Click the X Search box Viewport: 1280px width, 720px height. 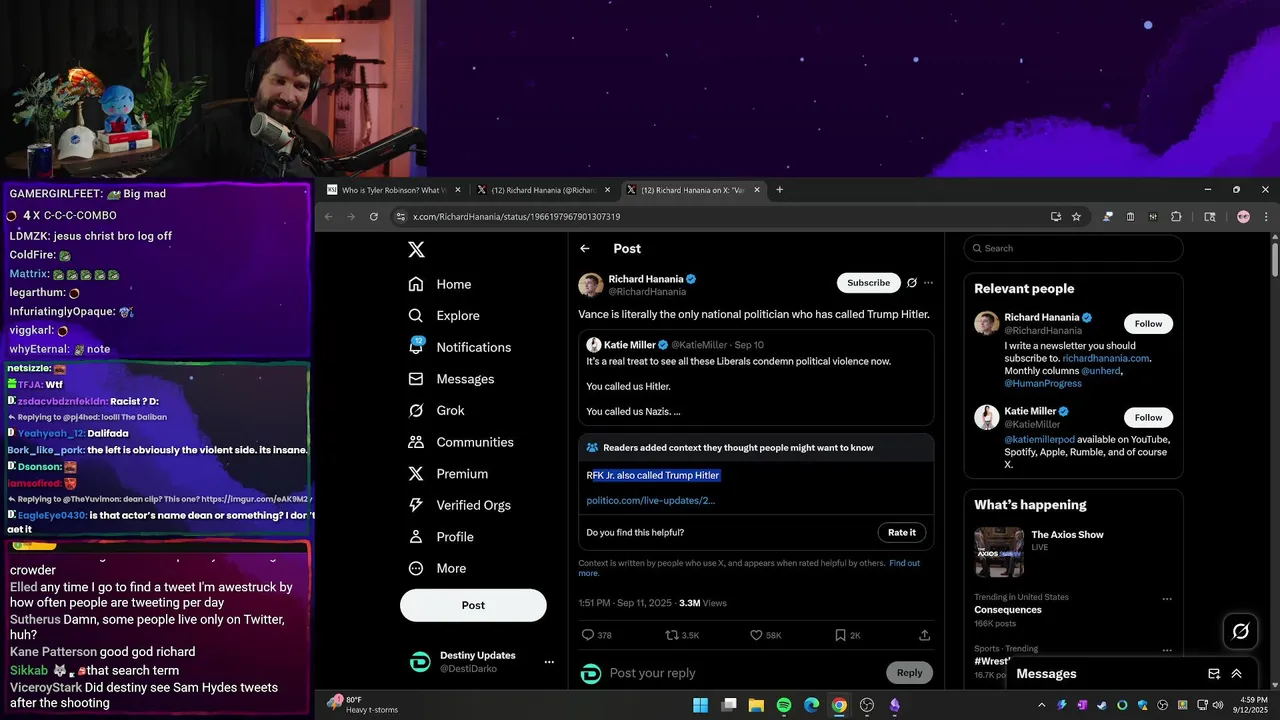coord(1073,248)
